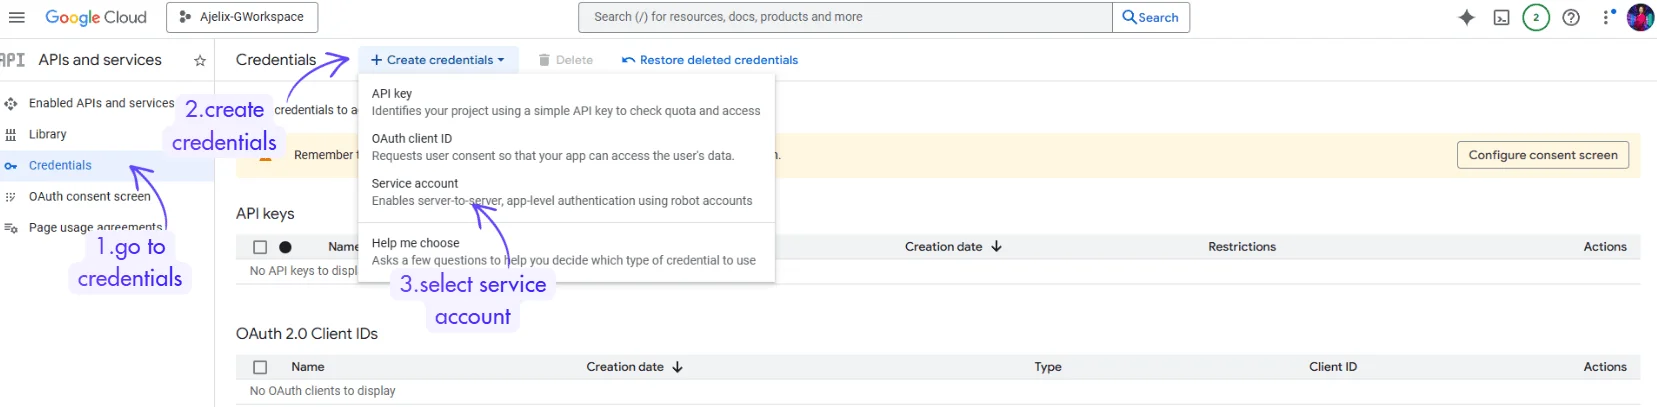
Task: Go to Library in sidebar
Action: tap(47, 134)
